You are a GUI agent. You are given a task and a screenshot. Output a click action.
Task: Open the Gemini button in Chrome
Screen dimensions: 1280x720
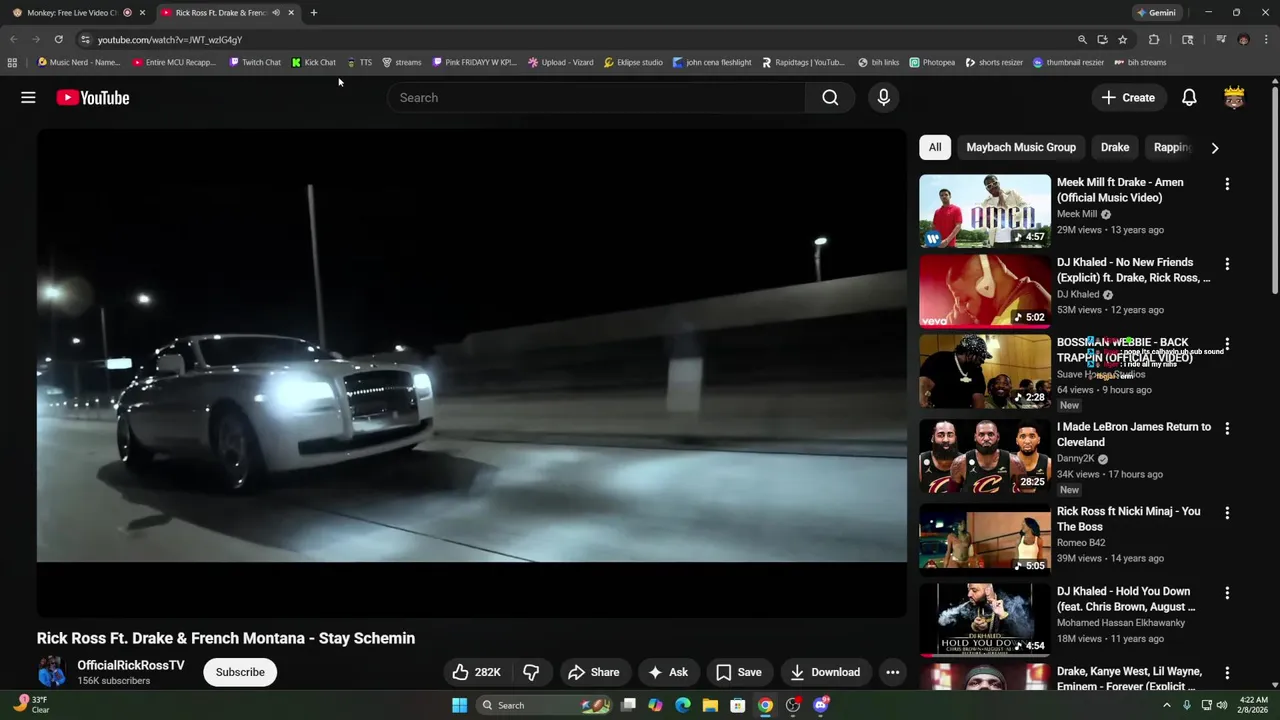(1156, 13)
